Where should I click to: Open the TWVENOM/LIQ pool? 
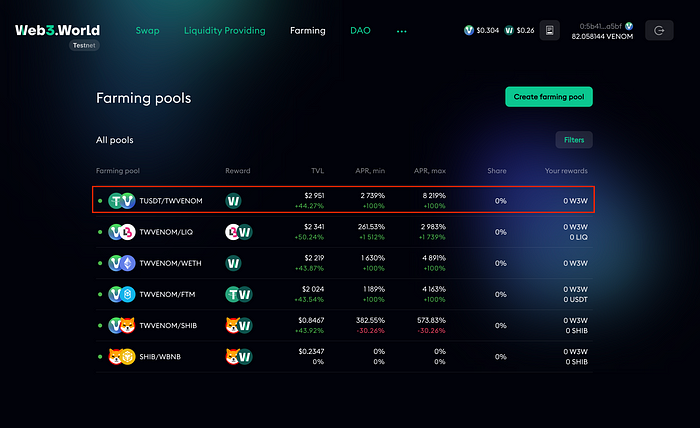pos(344,232)
